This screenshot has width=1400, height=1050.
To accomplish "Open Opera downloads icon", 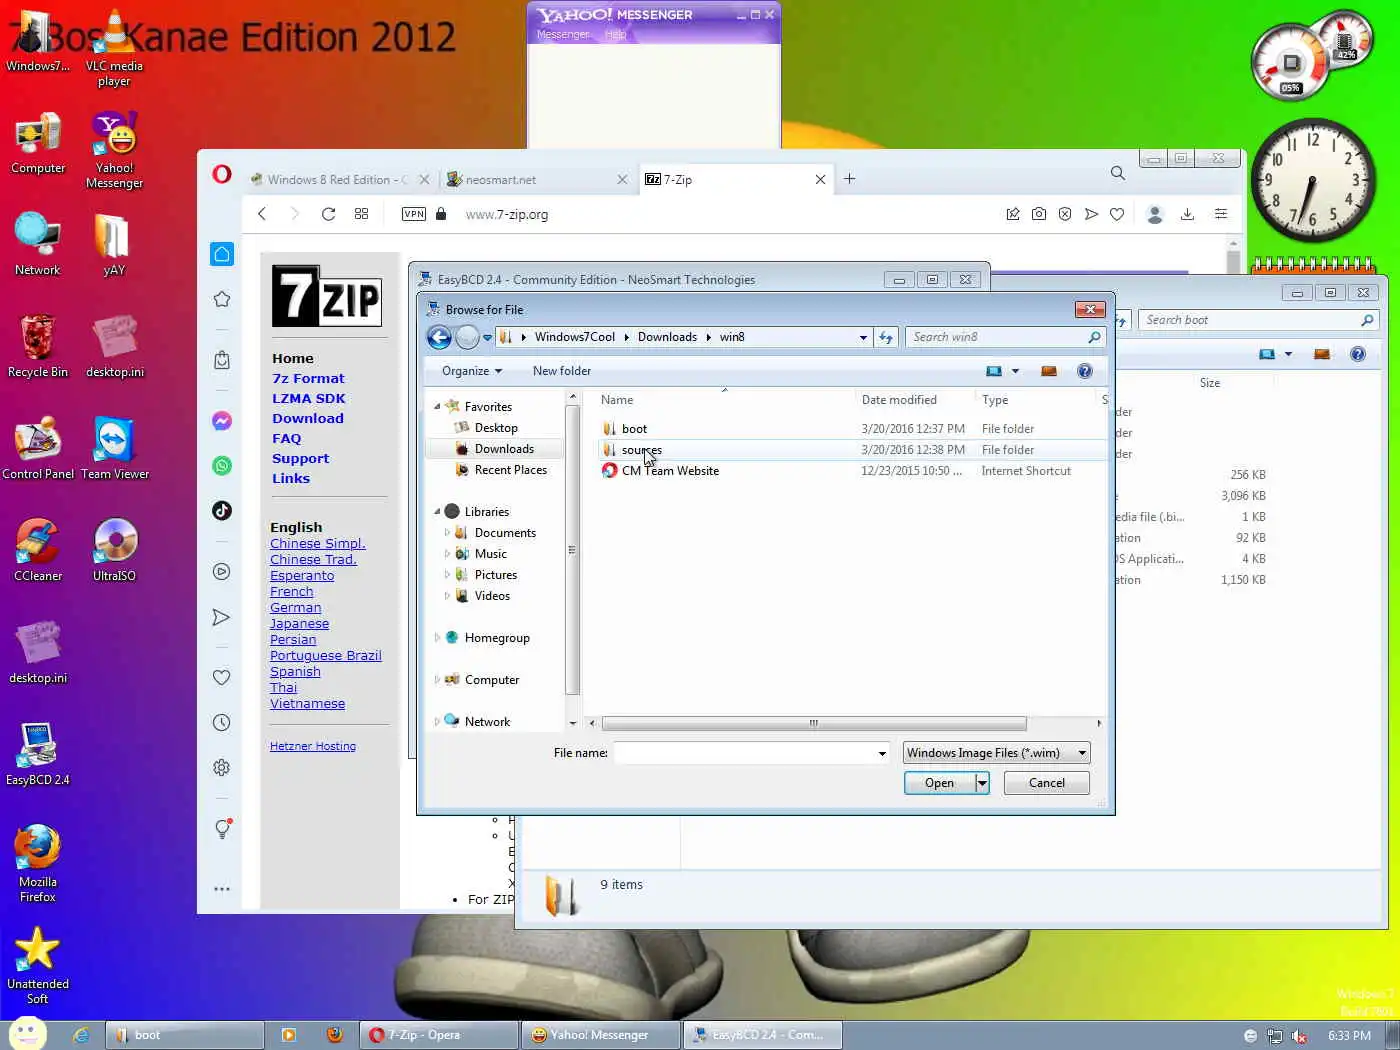I will [1187, 214].
